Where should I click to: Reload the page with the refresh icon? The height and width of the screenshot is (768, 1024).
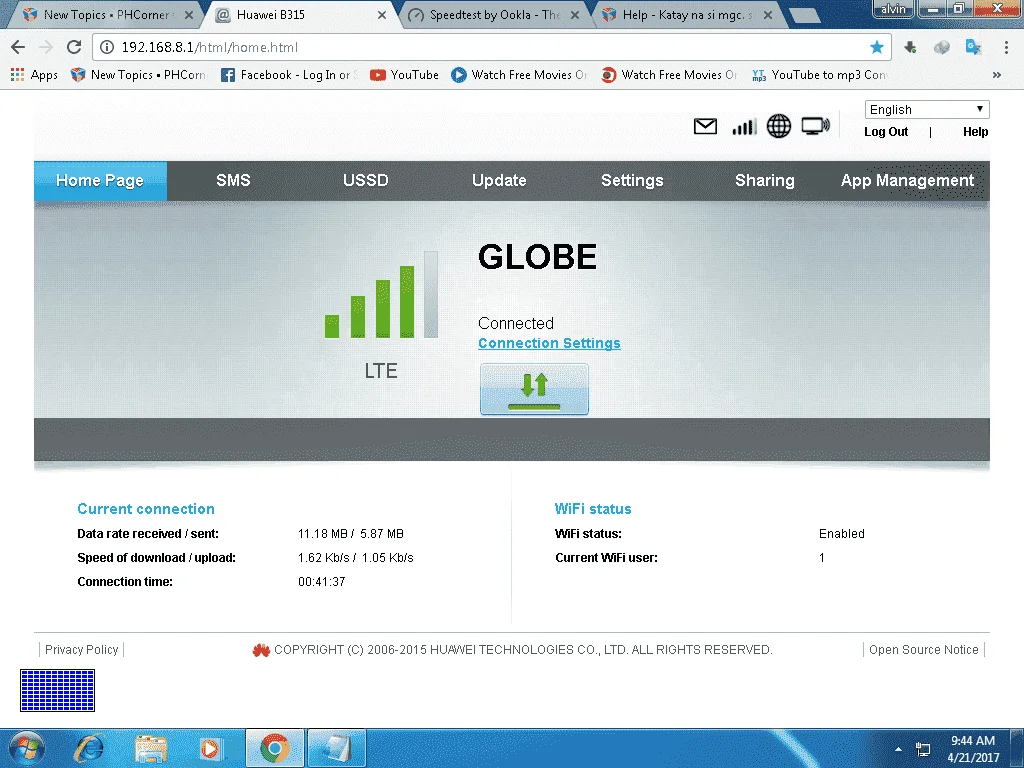click(x=74, y=47)
